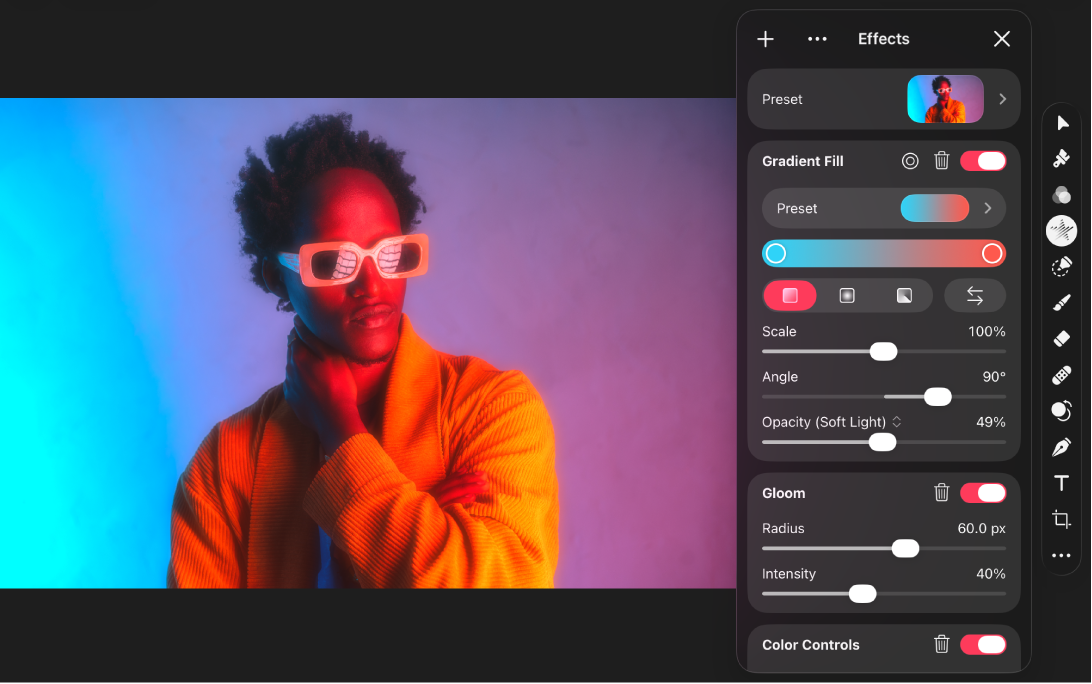Activate the Repair bandage tool
Image resolution: width=1092 pixels, height=684 pixels.
(x=1061, y=375)
